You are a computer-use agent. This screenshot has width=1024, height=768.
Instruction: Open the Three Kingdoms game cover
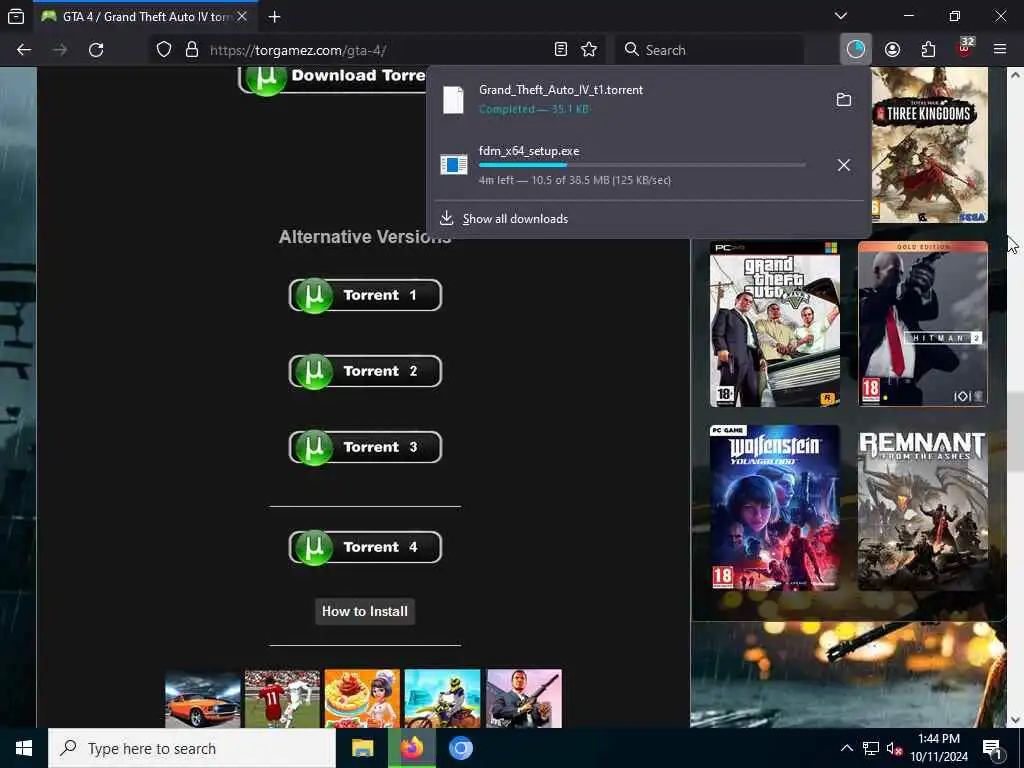tap(930, 144)
